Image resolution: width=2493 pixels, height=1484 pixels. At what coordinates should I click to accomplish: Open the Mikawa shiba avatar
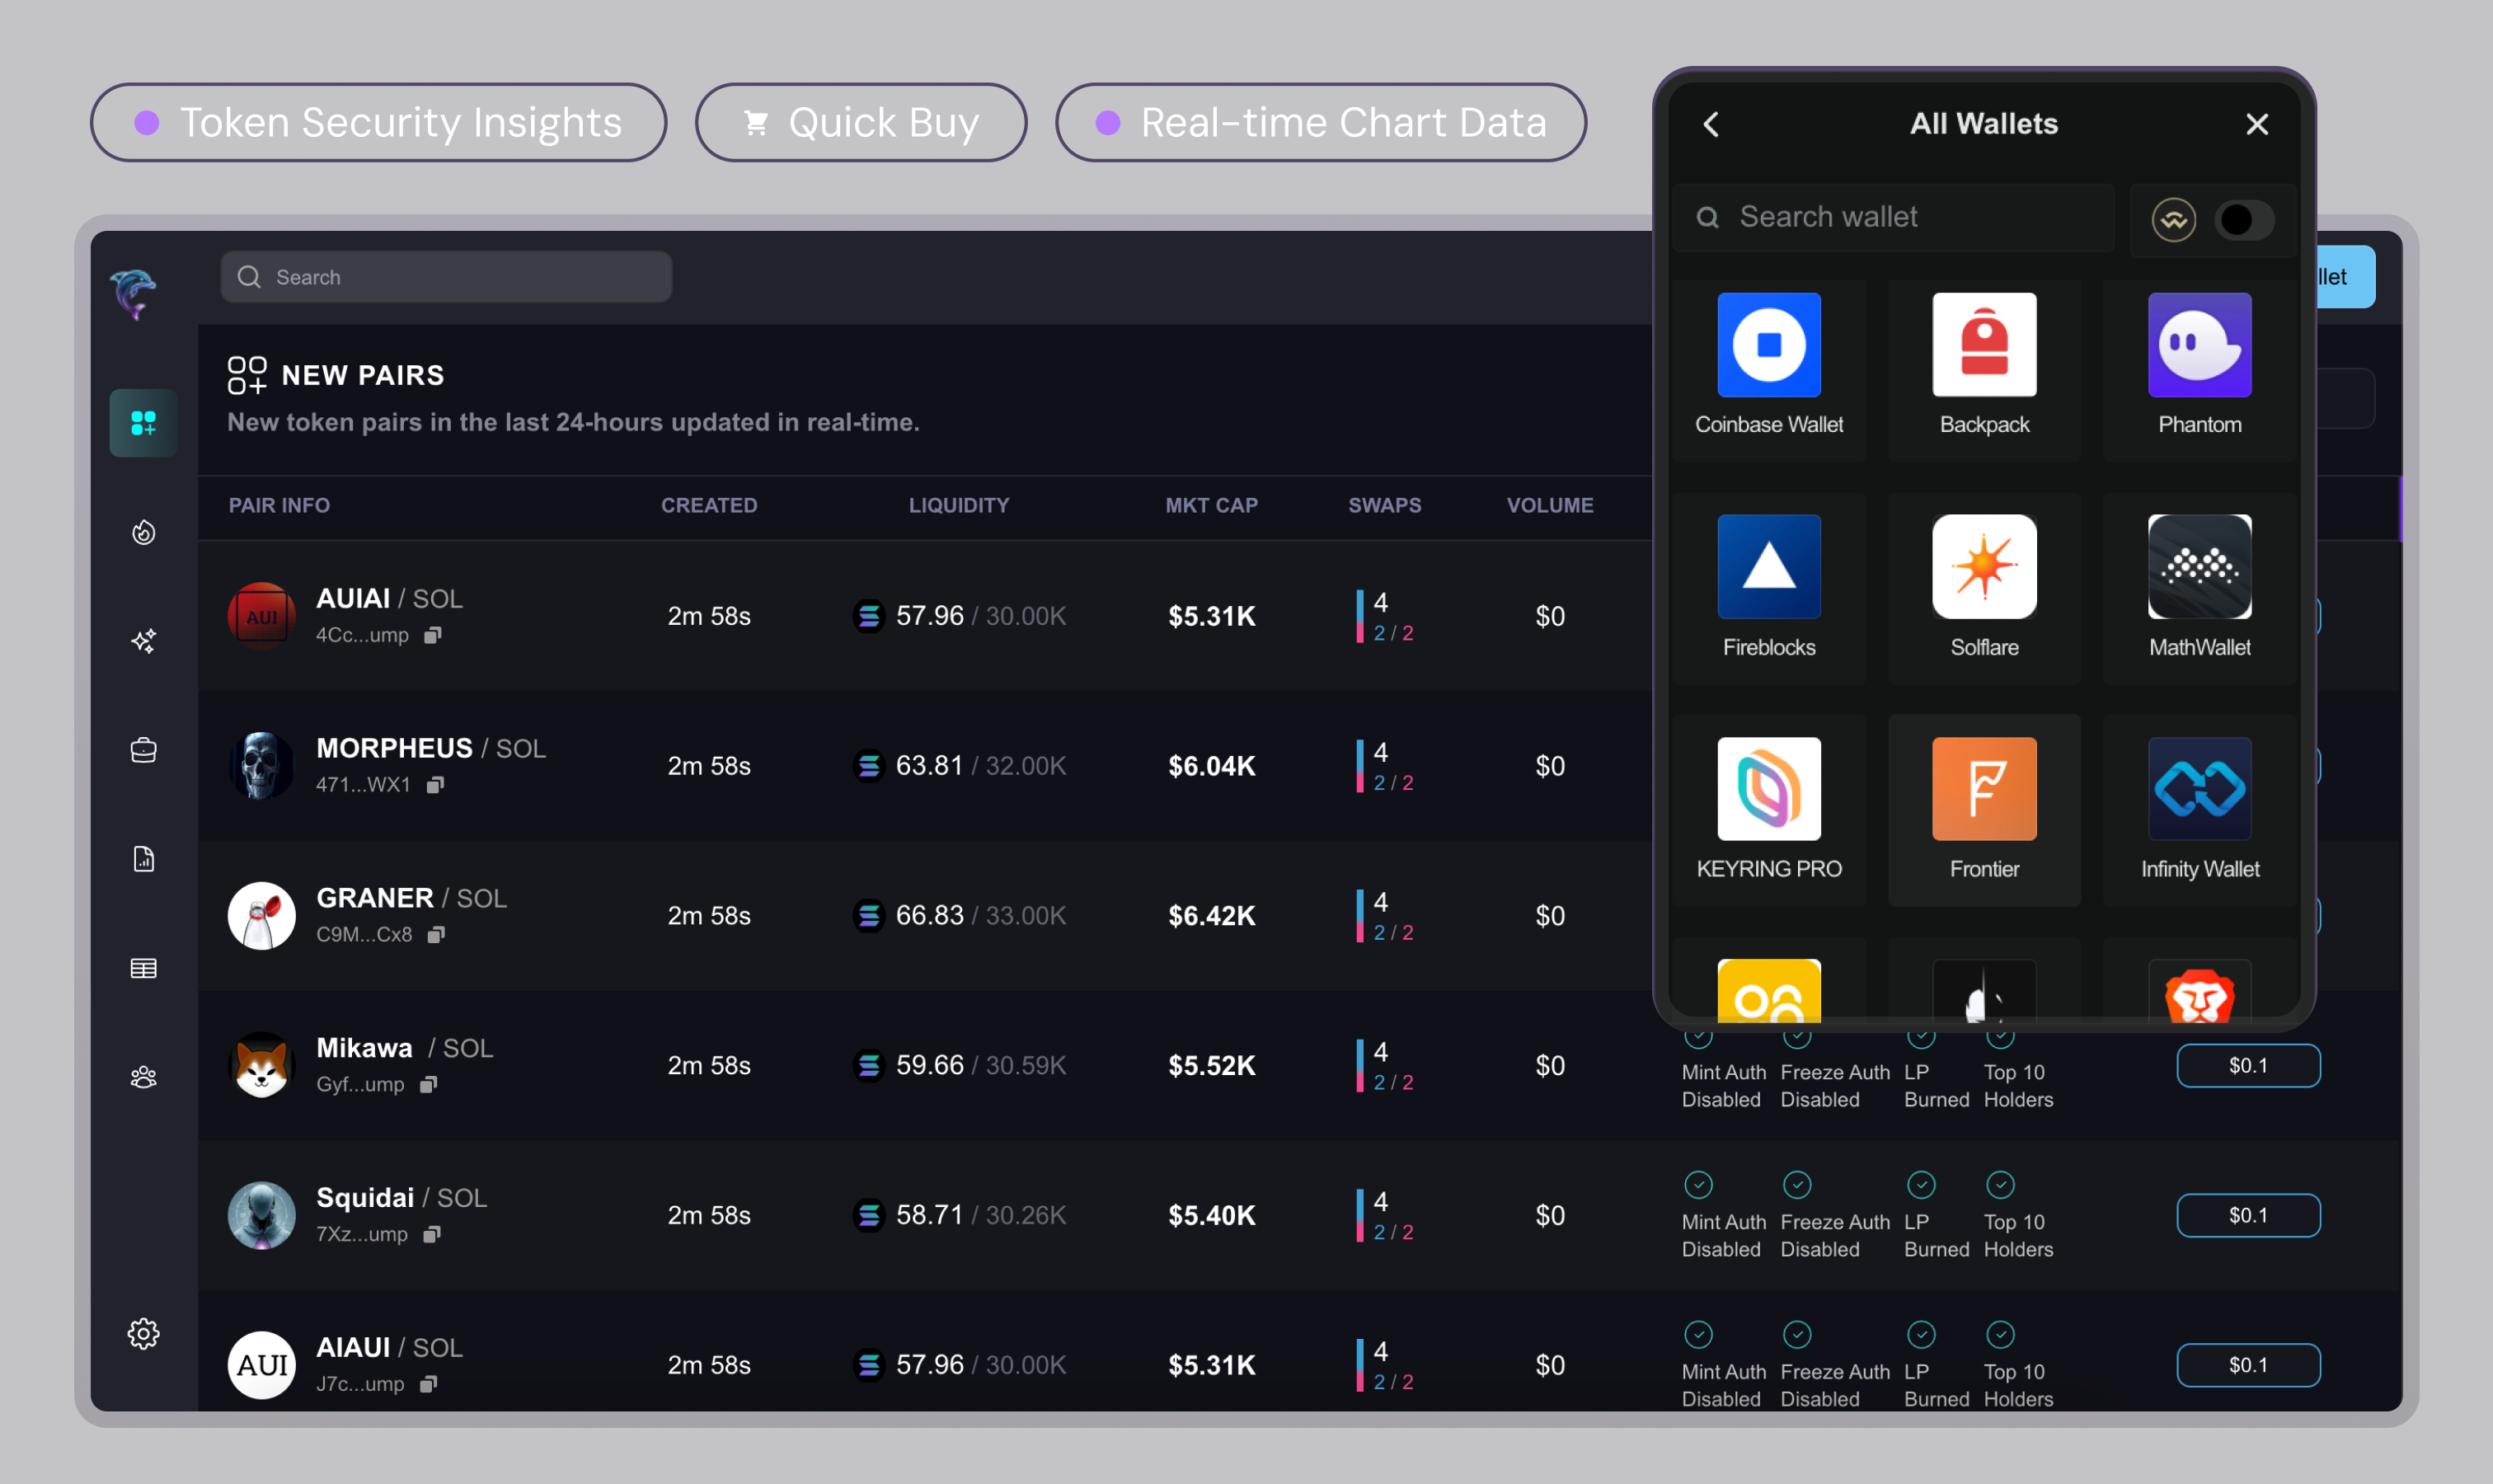(x=261, y=1065)
